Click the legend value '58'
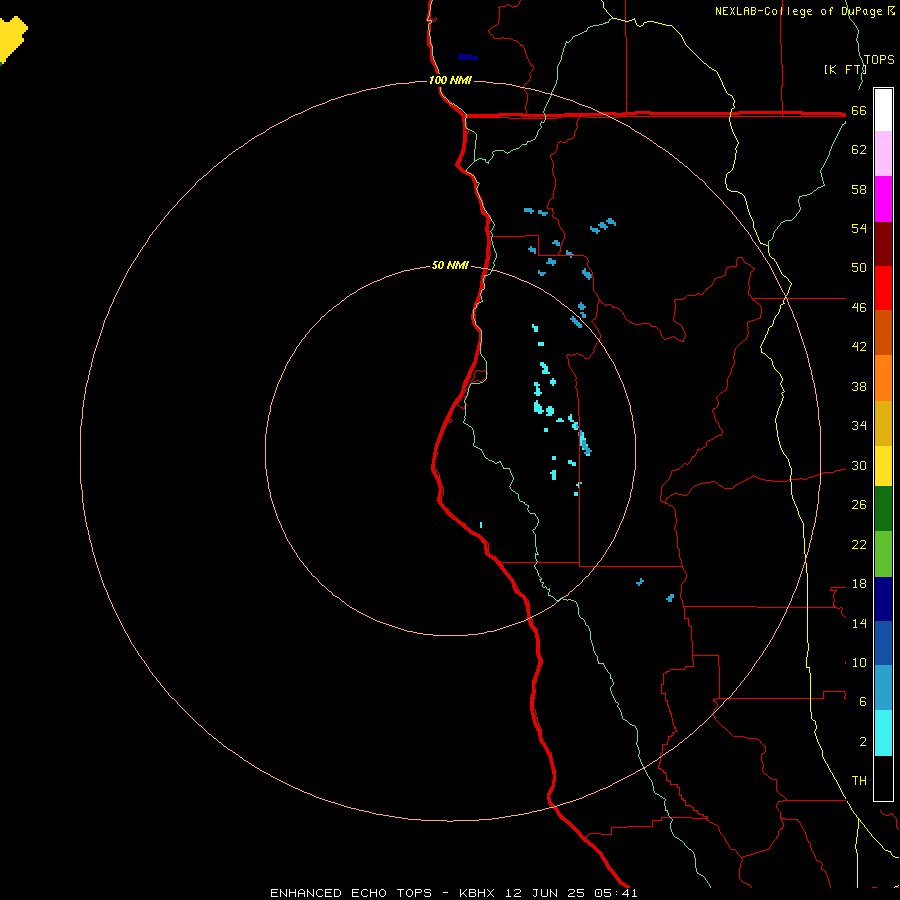The image size is (900, 900). pyautogui.click(x=859, y=189)
